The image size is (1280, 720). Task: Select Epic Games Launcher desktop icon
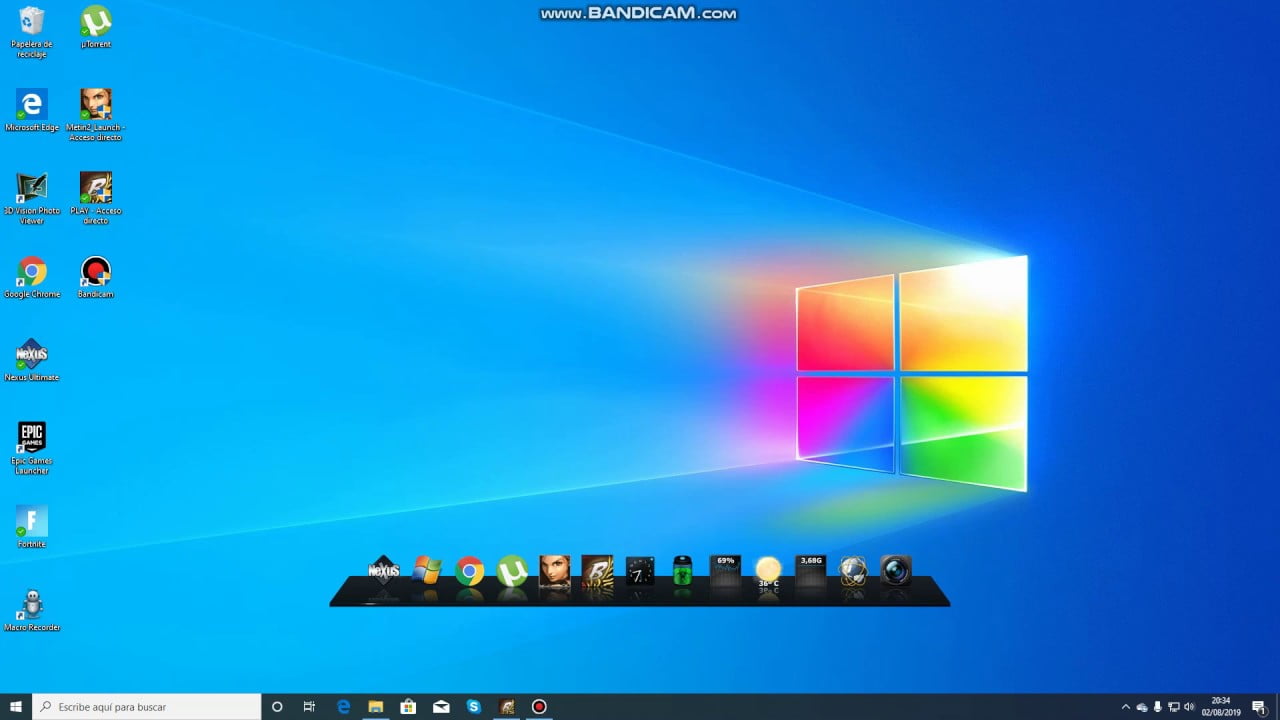pos(31,448)
